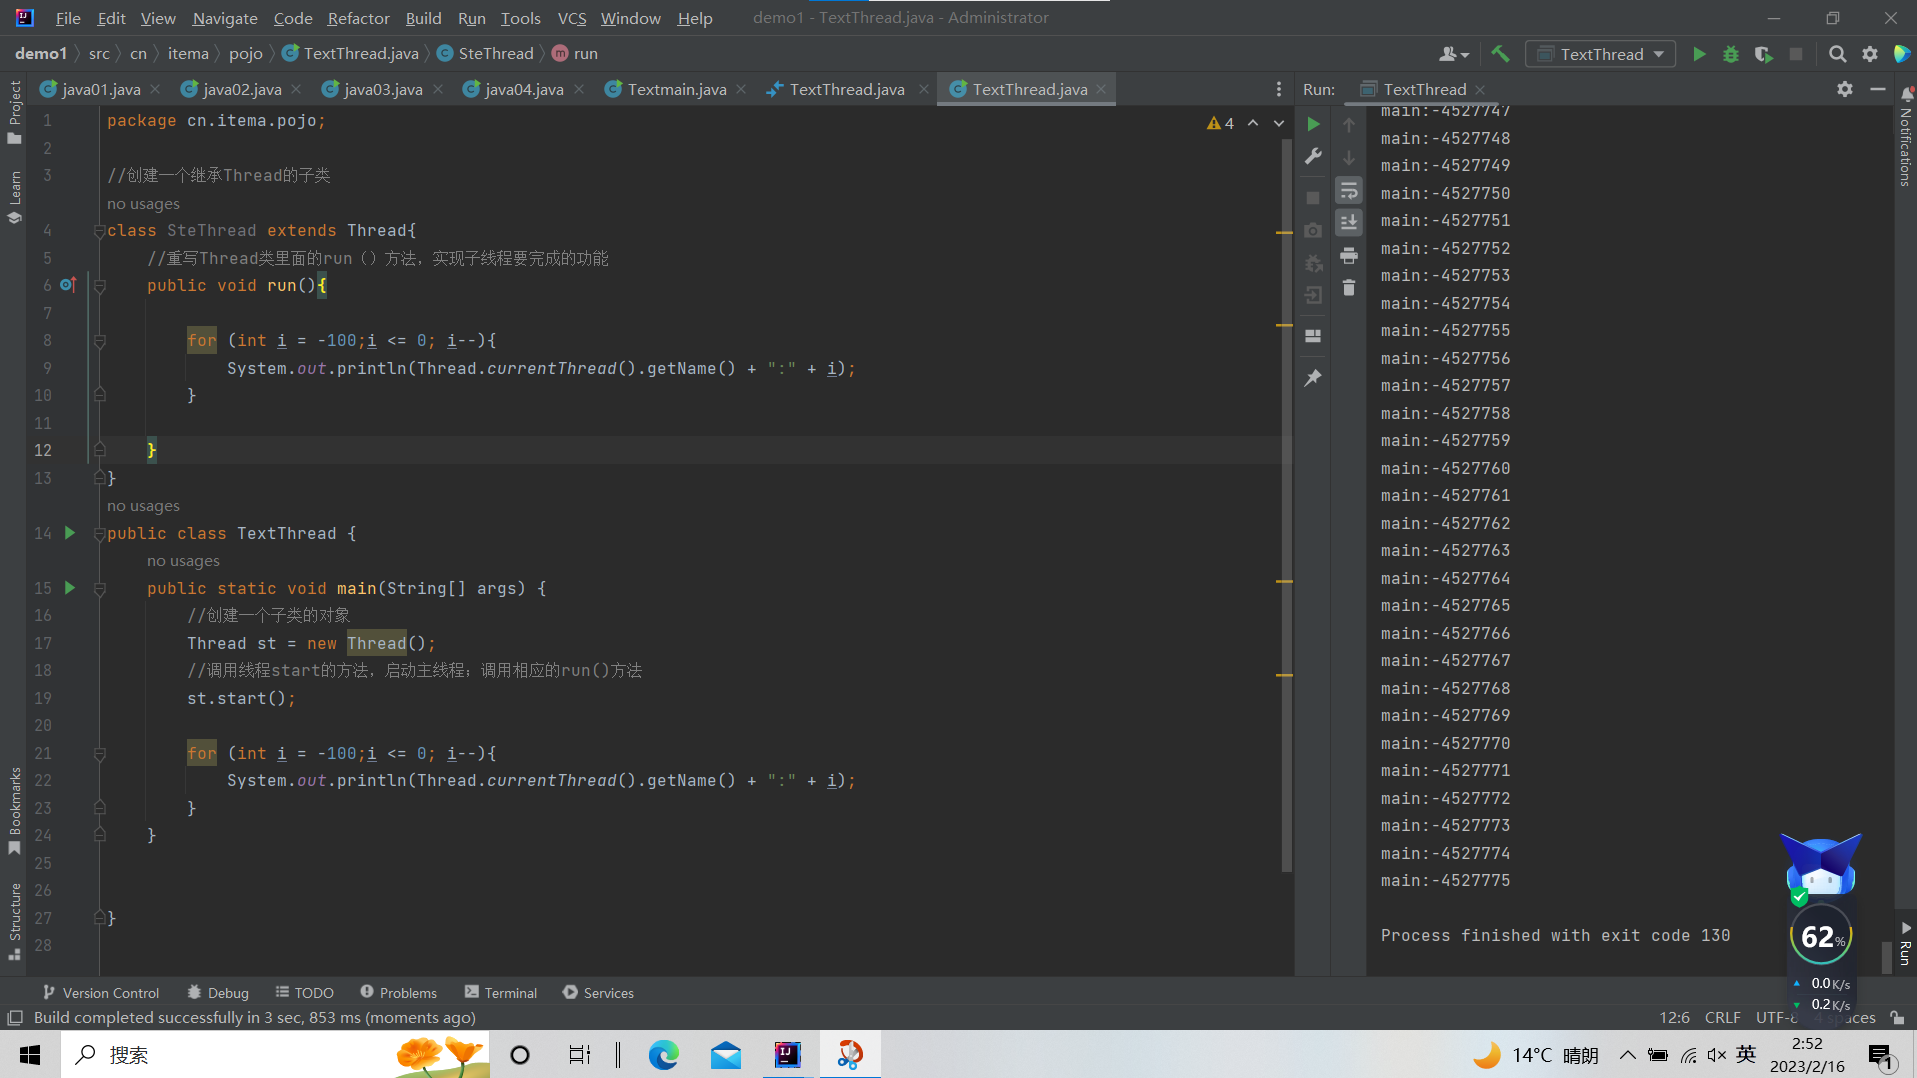Viewport: 1917px width, 1078px height.
Task: Toggle the Learn side panel
Action: click(14, 197)
